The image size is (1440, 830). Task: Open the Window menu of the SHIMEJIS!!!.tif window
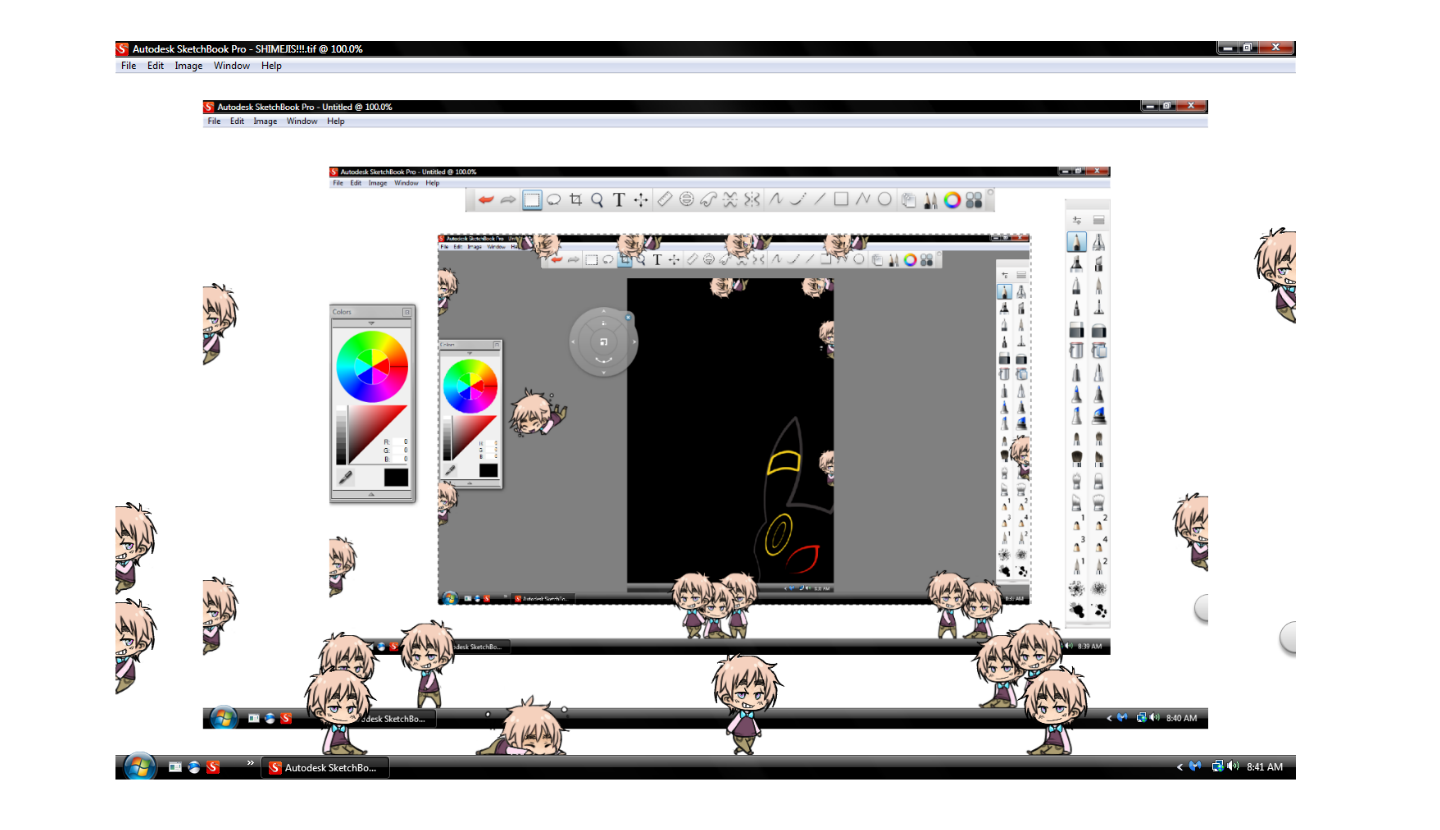(x=231, y=66)
